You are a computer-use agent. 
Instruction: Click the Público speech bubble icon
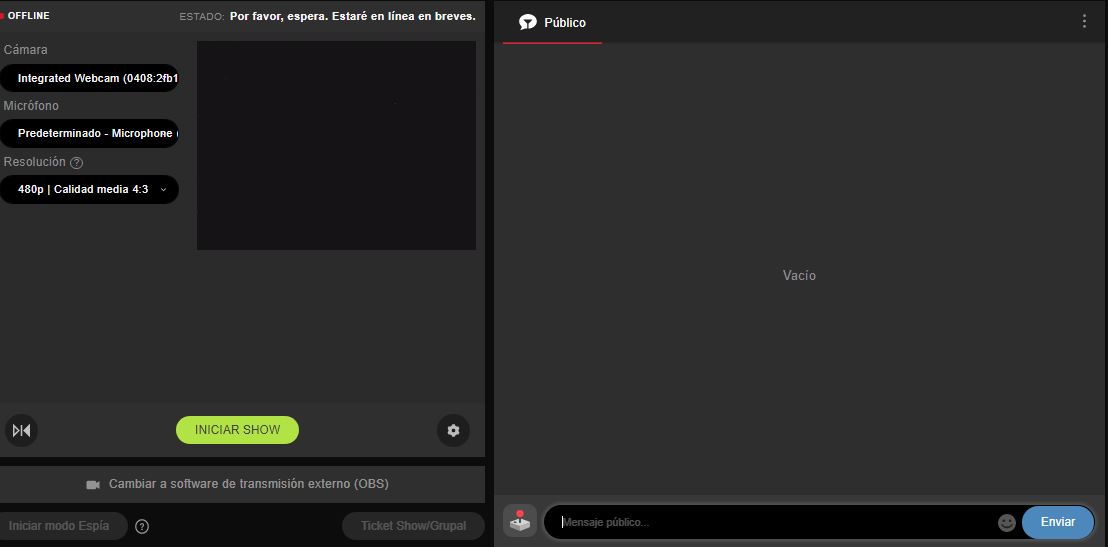point(528,23)
